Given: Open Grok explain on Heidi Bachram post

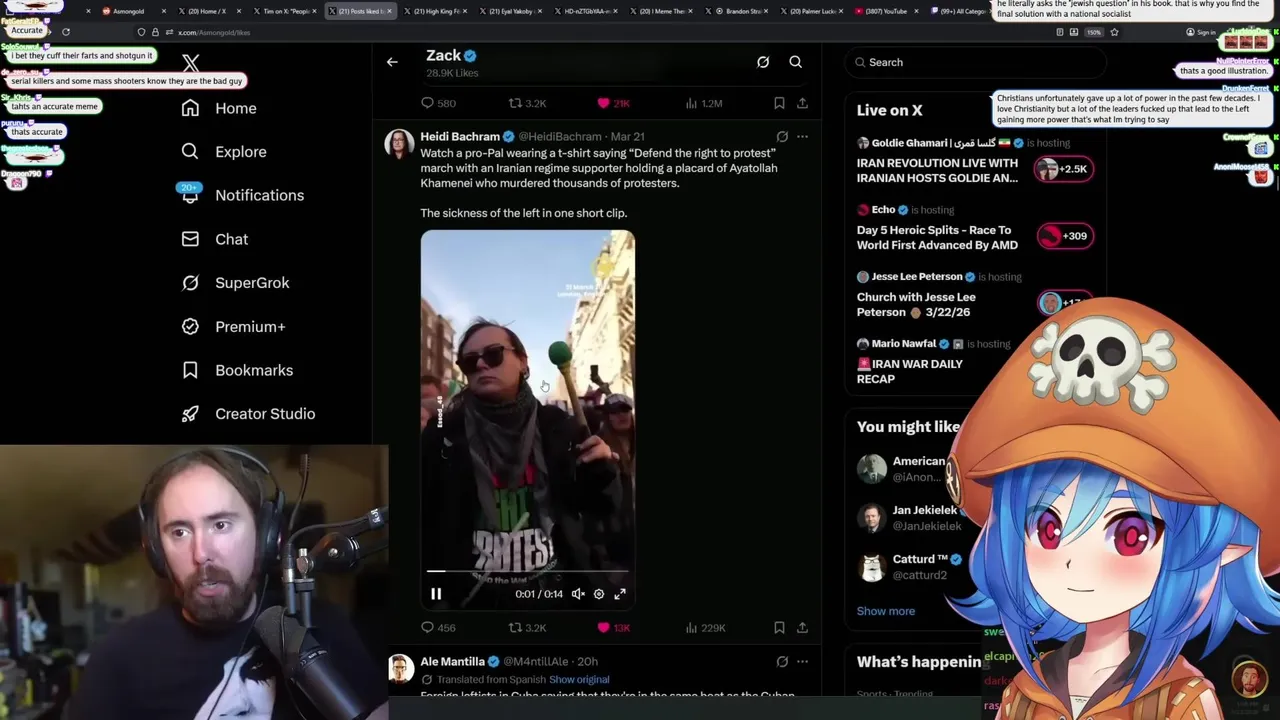Looking at the screenshot, I should click(x=782, y=137).
